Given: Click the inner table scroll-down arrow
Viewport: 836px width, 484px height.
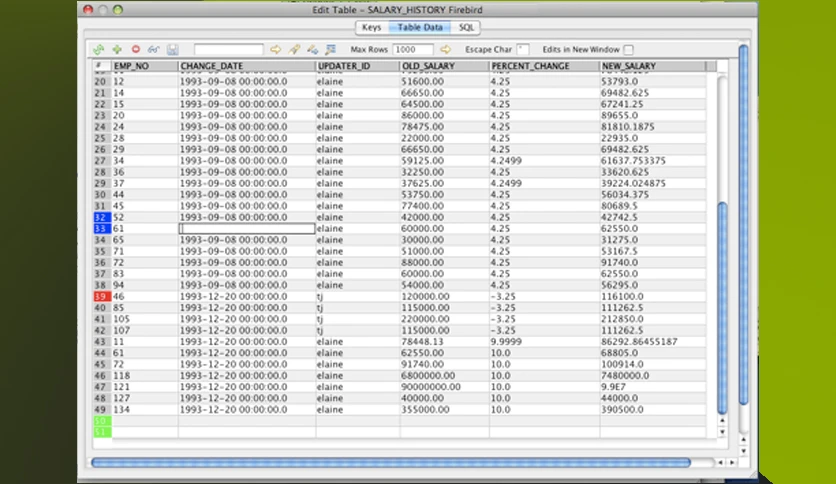Looking at the screenshot, I should tap(722, 432).
